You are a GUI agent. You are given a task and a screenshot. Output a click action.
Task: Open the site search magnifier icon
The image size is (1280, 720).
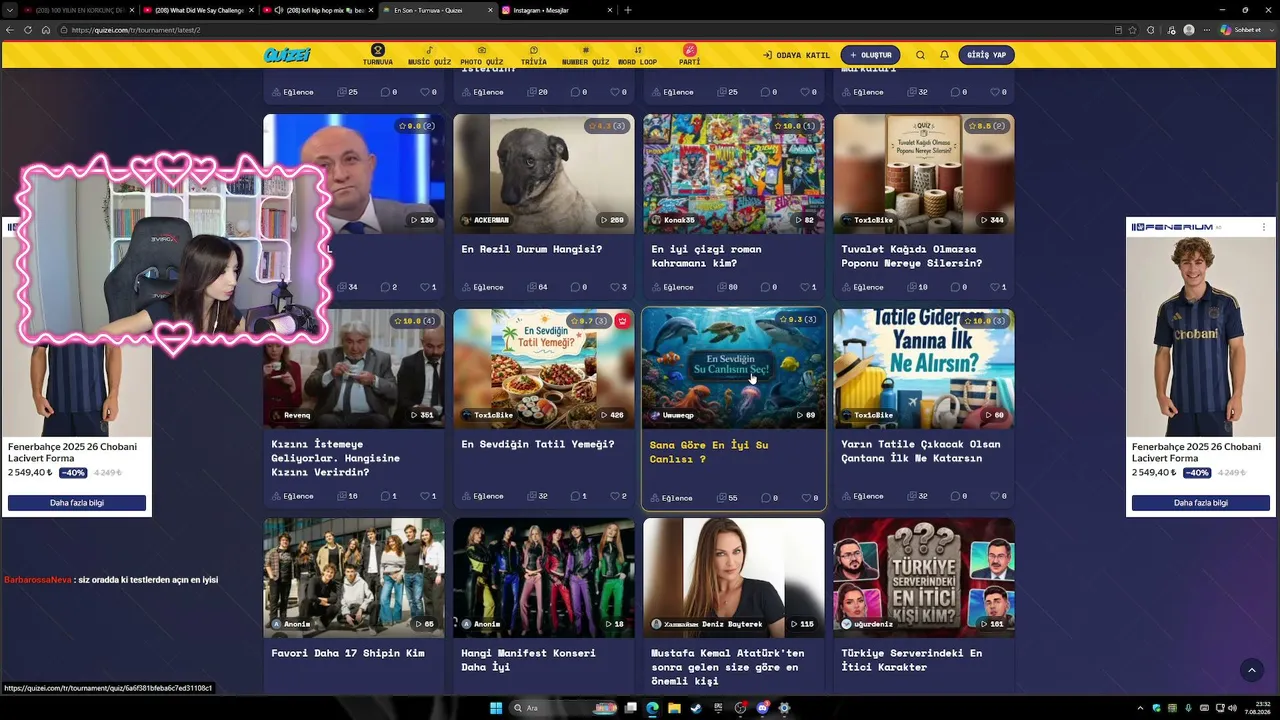[x=920, y=55]
